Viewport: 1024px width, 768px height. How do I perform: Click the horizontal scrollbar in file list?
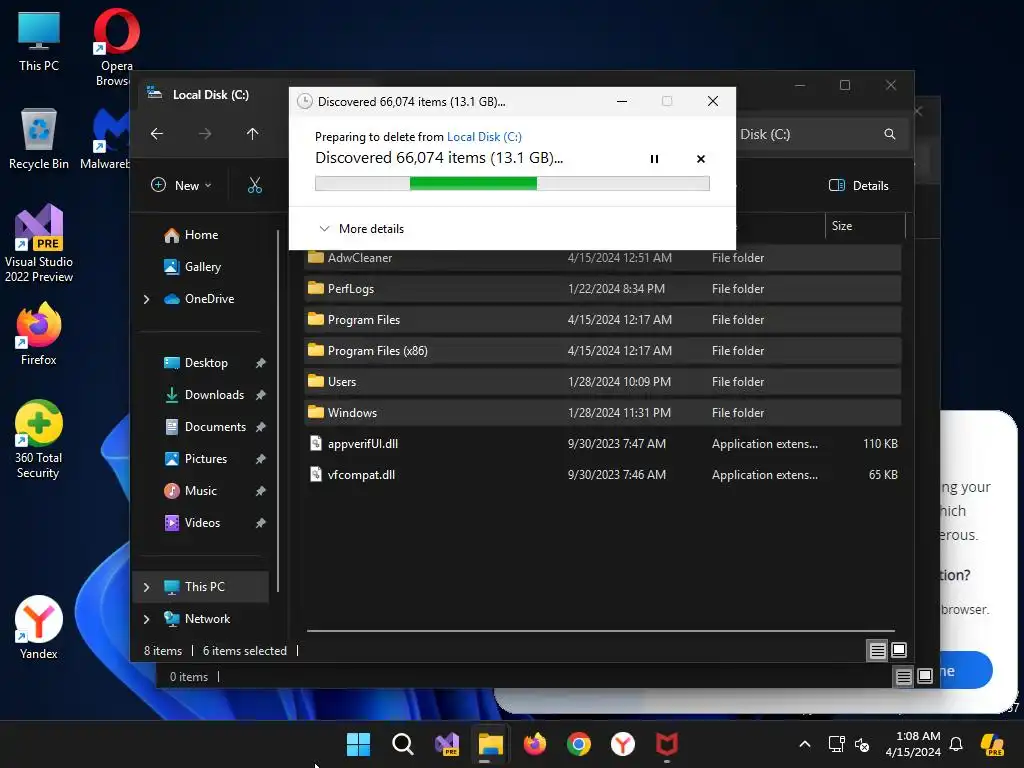[x=601, y=631]
